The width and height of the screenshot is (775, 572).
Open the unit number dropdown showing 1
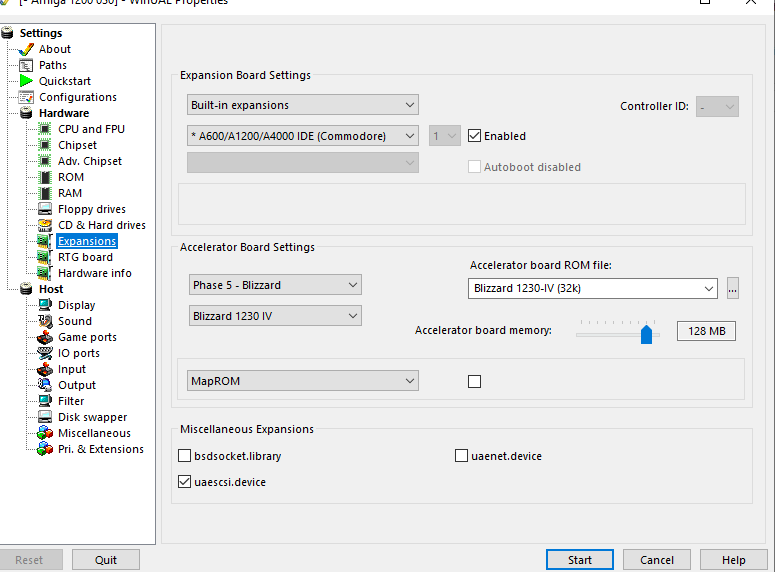[x=445, y=136]
